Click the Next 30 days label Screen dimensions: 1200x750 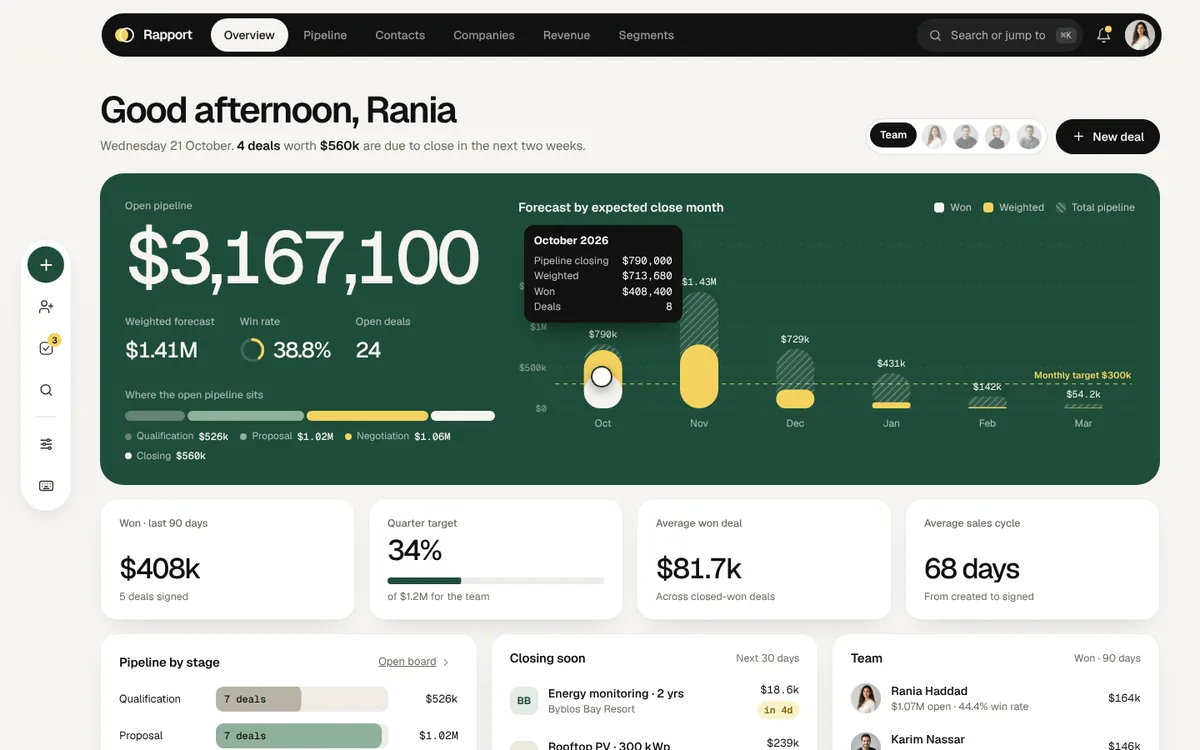pyautogui.click(x=767, y=658)
